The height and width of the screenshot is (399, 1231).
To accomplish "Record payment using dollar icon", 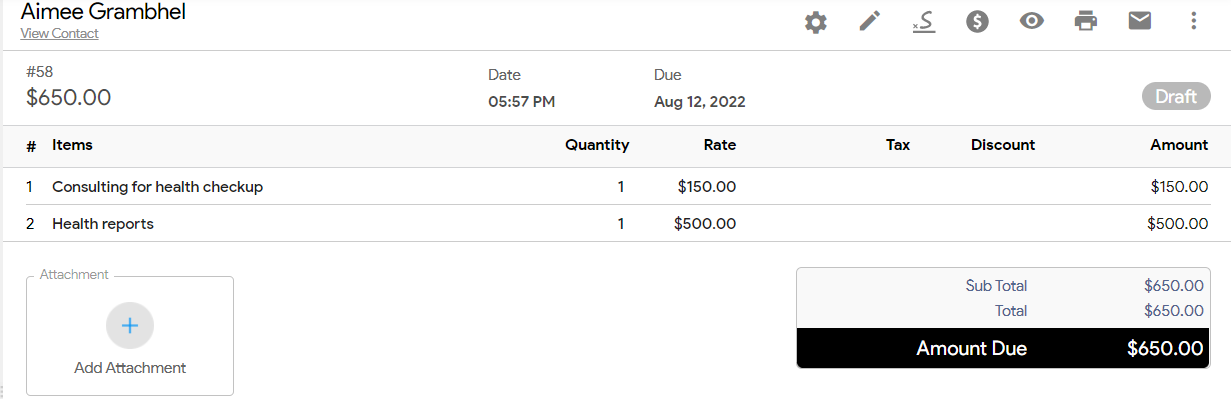I will click(978, 21).
